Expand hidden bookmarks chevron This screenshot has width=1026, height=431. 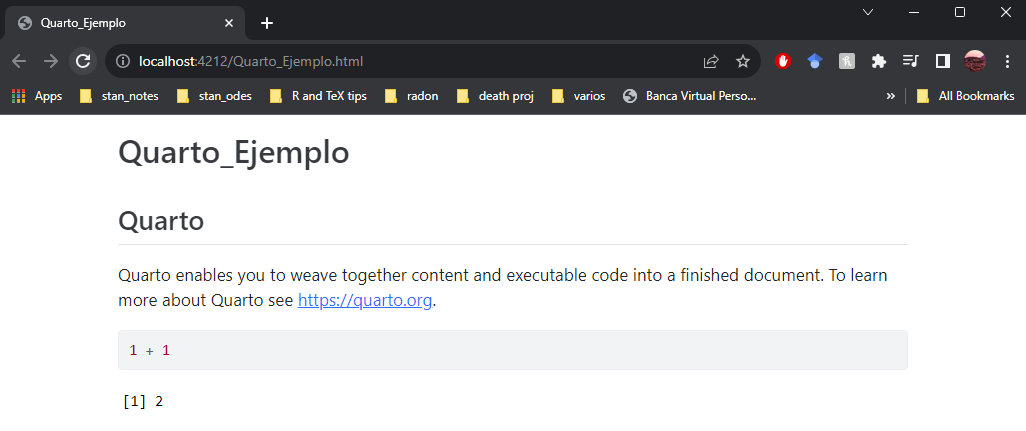coord(891,96)
